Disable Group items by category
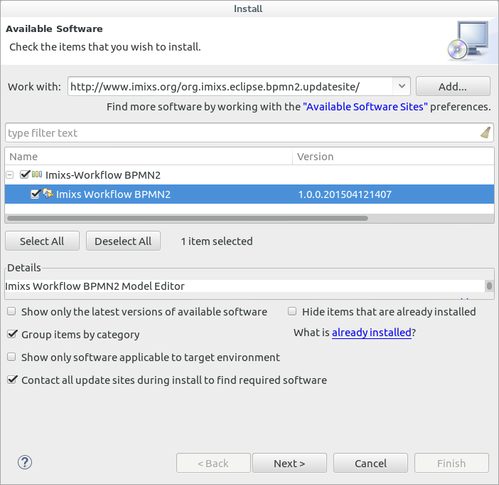499x485 pixels. [x=12, y=334]
